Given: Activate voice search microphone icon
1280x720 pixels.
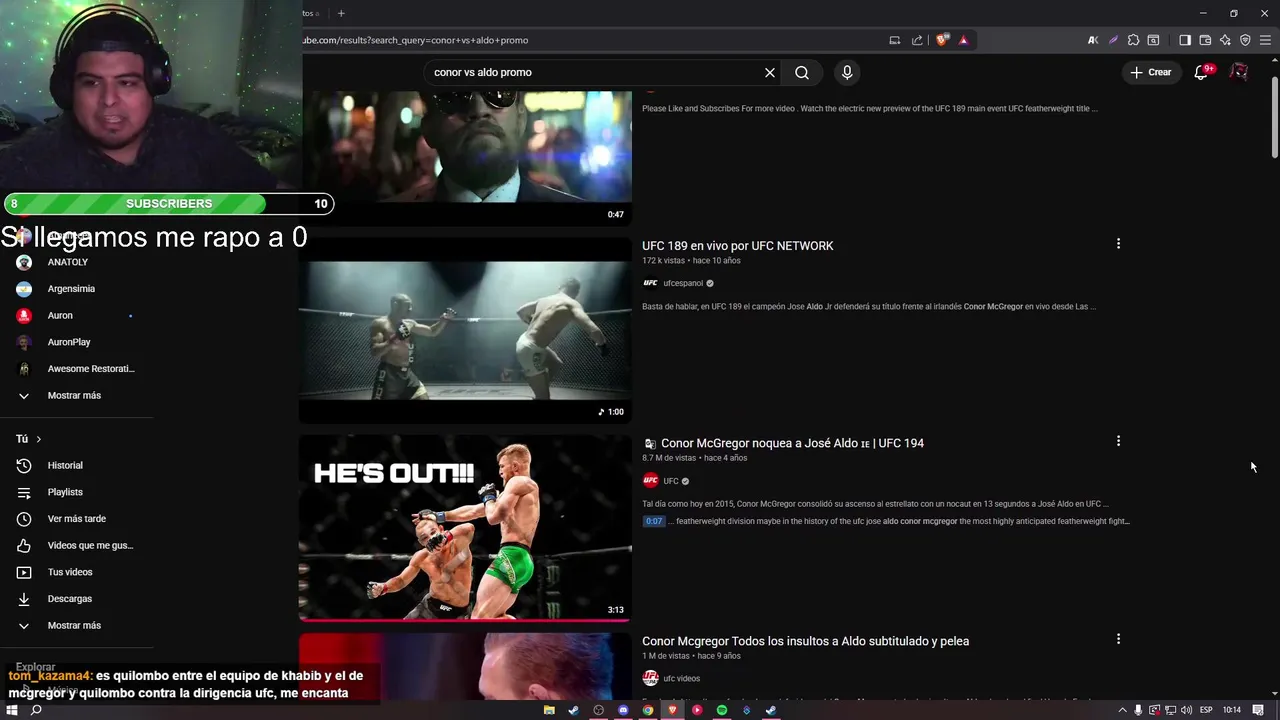Looking at the screenshot, I should [x=847, y=72].
